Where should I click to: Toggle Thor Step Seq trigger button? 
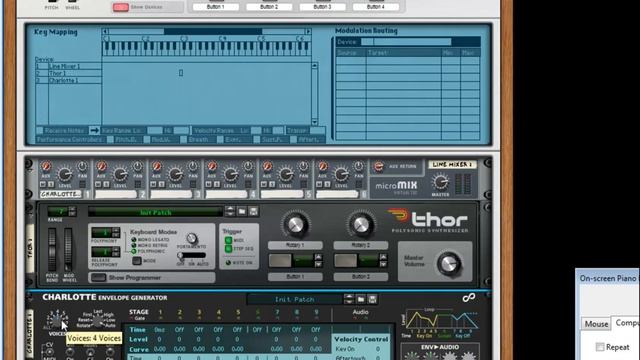click(228, 249)
